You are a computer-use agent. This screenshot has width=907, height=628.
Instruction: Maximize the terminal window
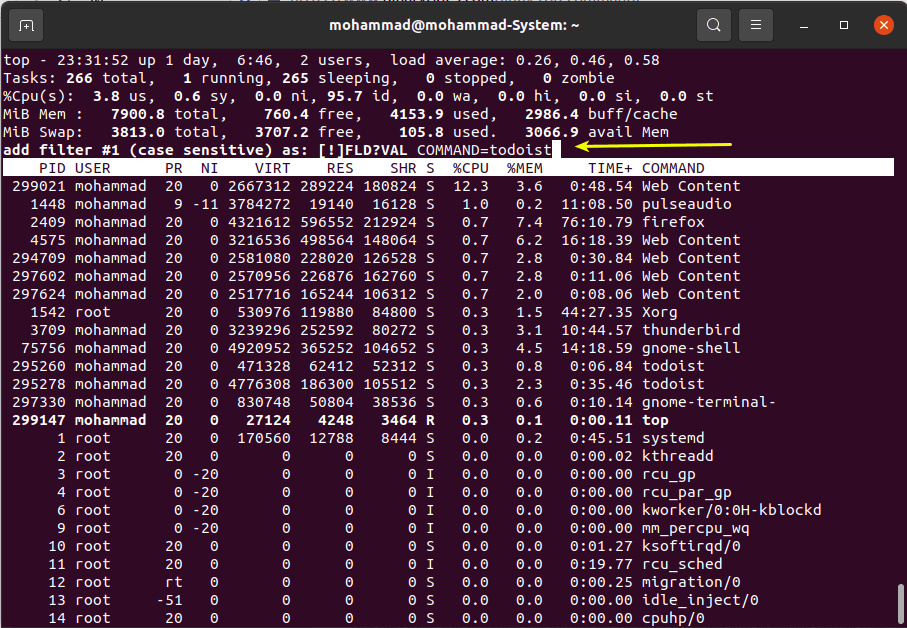click(x=845, y=25)
